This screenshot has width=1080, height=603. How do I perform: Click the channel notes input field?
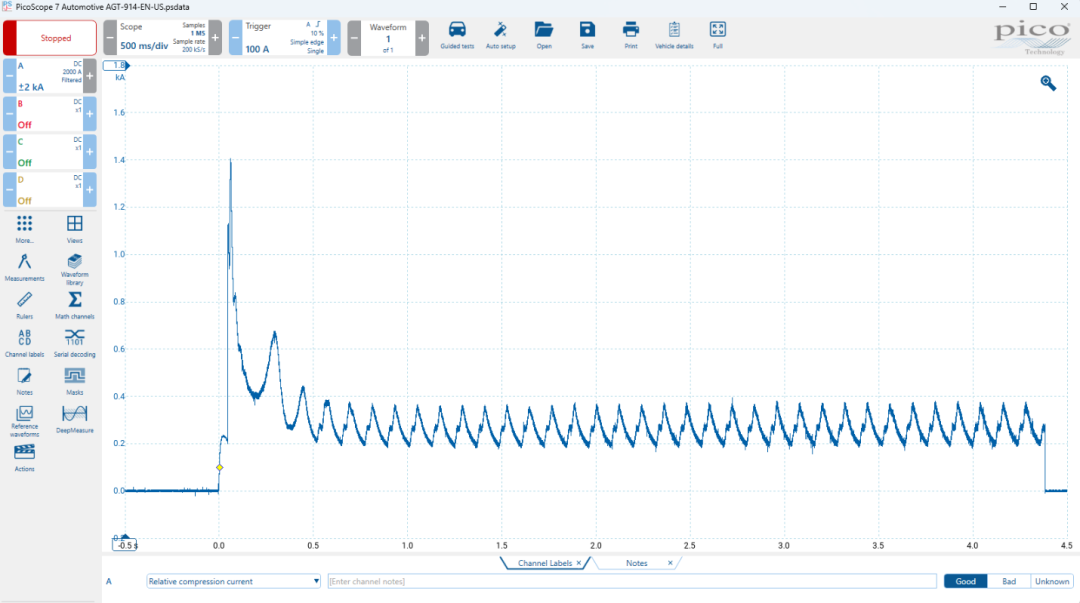(x=632, y=581)
